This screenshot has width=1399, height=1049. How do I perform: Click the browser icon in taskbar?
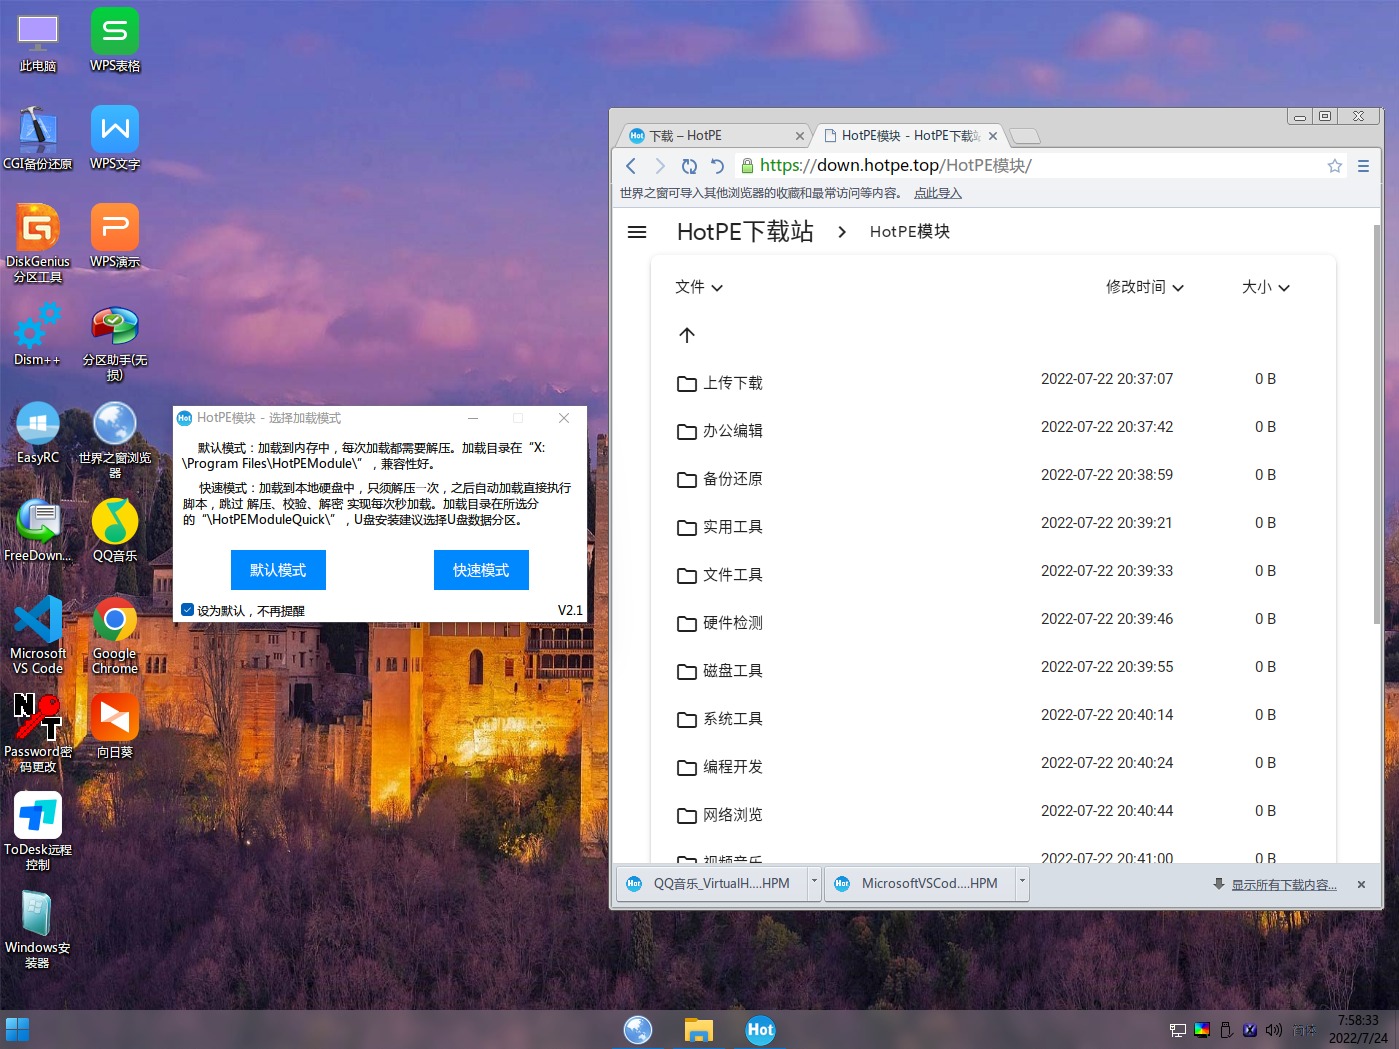tap(637, 1029)
